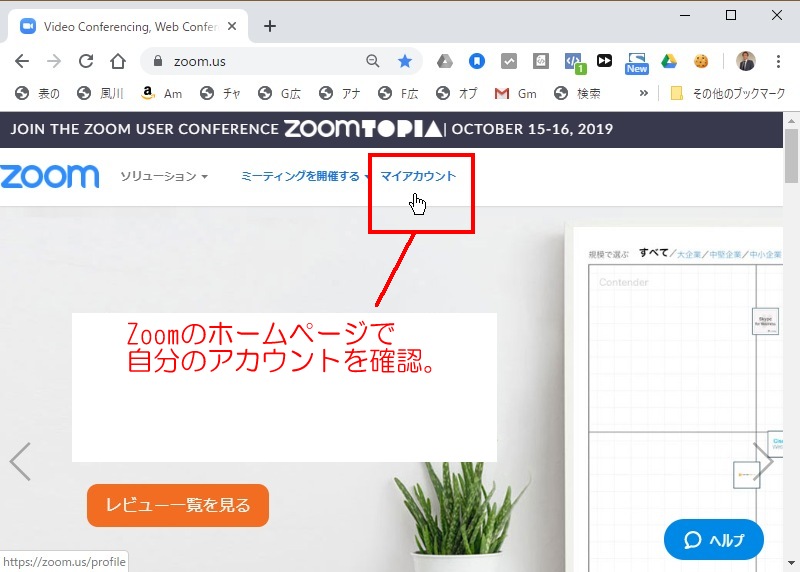Viewport: 800px width, 572px height.
Task: Open the first 表の bookmark
Action: tap(37, 93)
